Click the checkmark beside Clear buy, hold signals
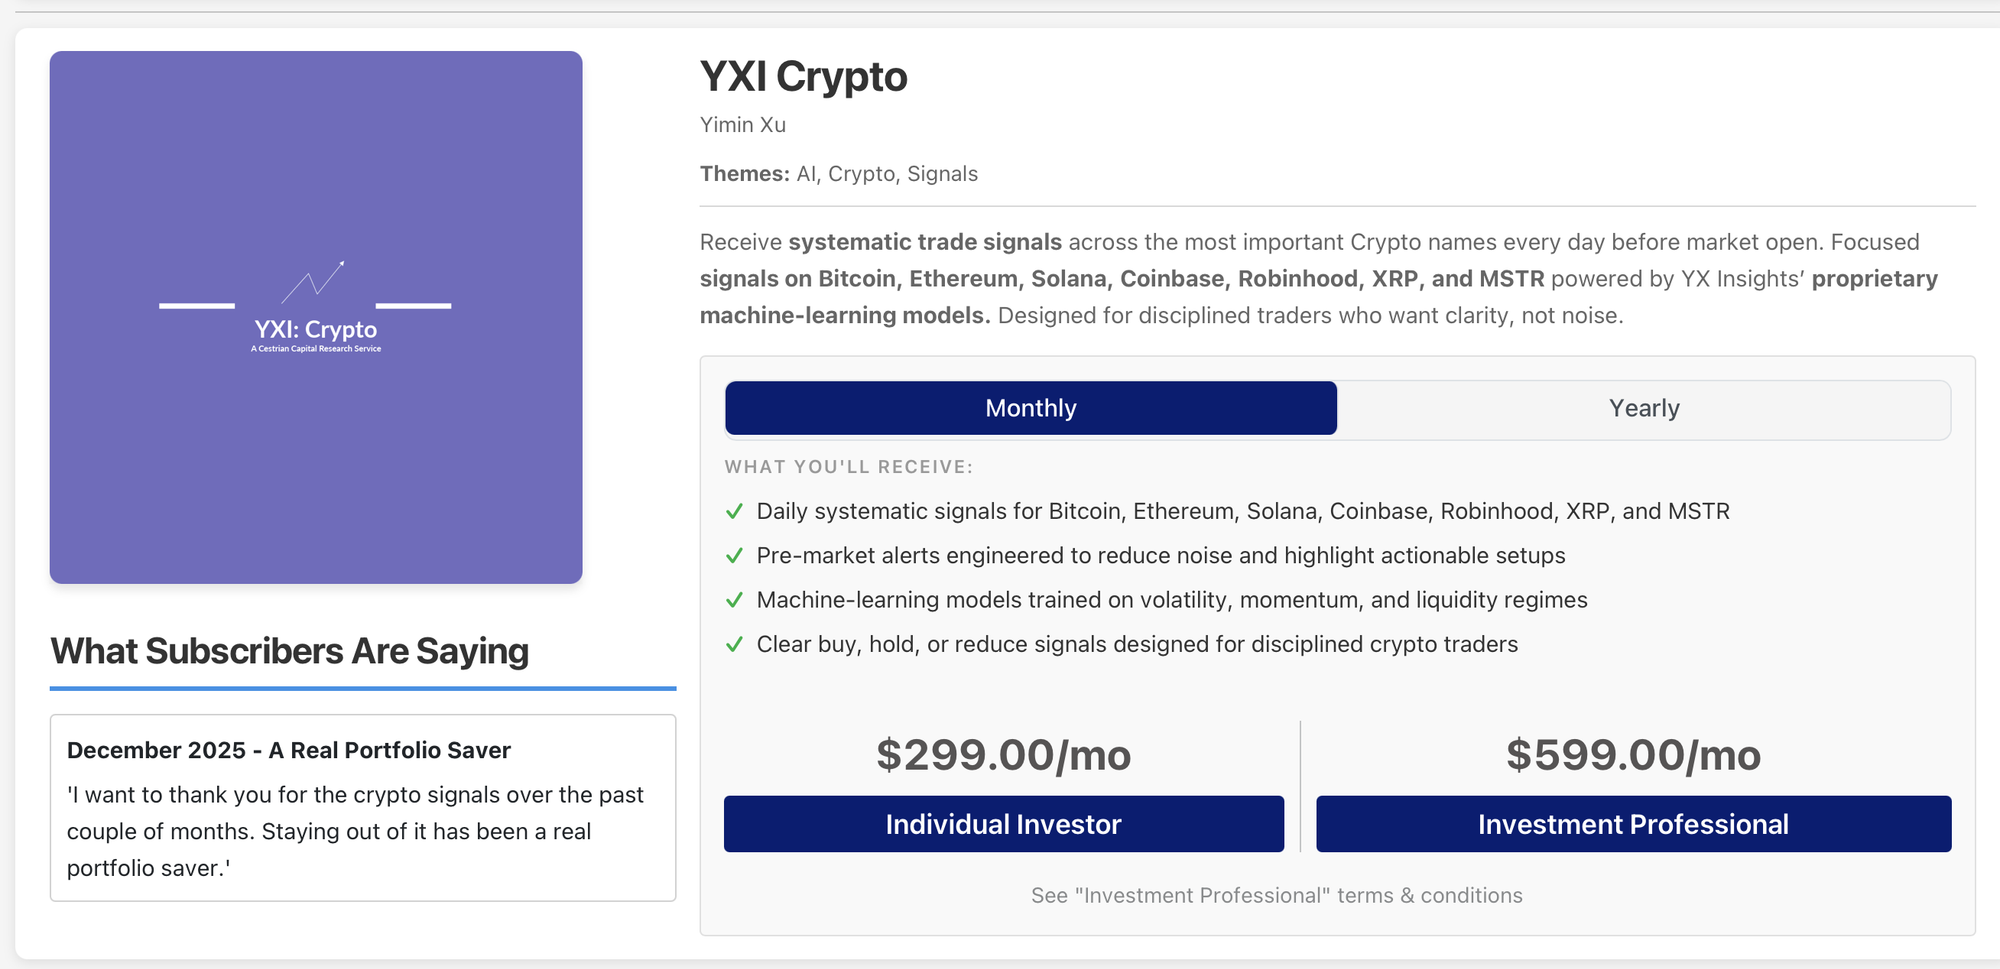The width and height of the screenshot is (2000, 969). 734,645
